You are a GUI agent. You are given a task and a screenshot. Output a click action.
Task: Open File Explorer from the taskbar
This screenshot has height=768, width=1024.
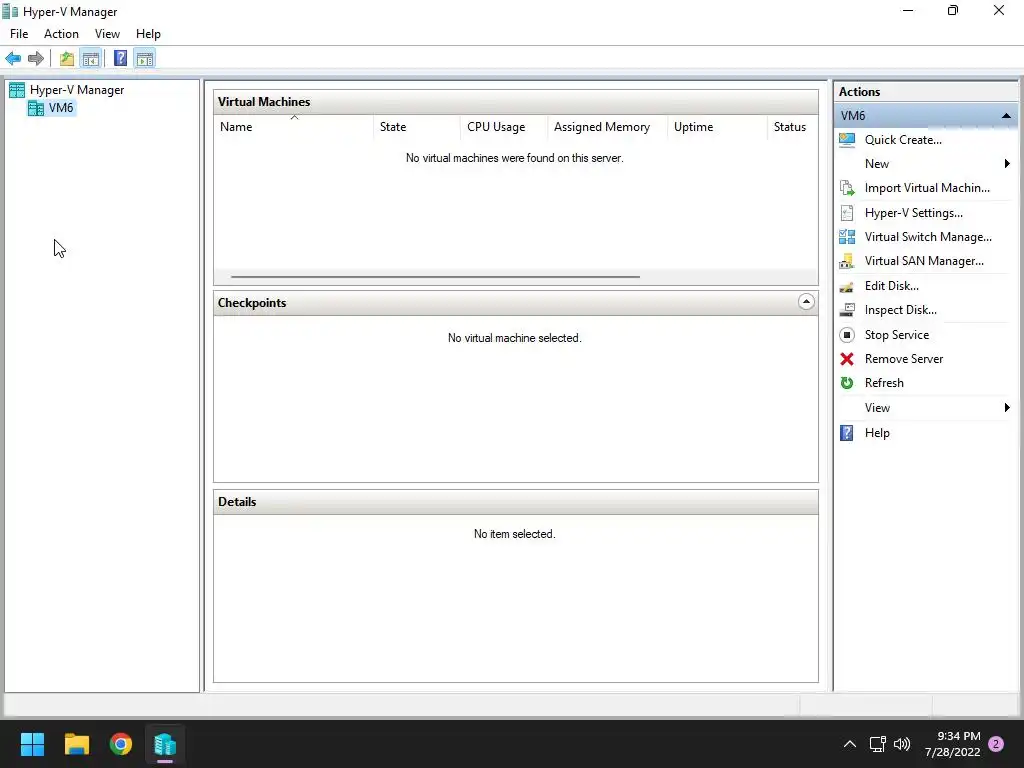click(x=76, y=744)
